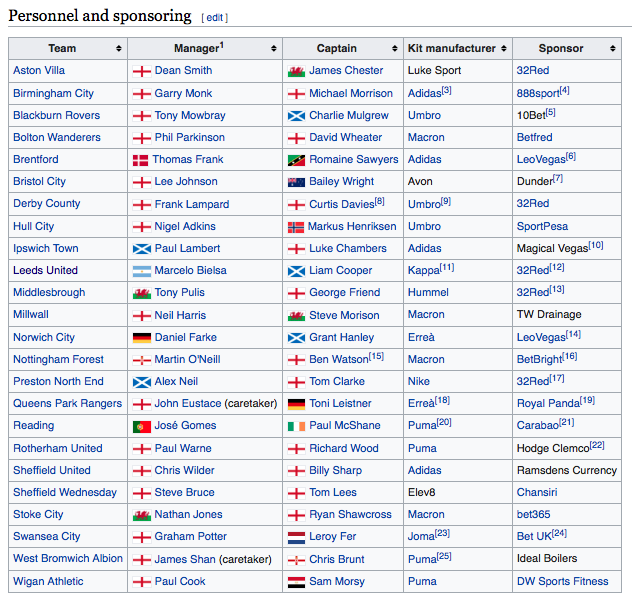The image size is (632, 605).
Task: Sort the table by Manager column
Action: click(273, 49)
